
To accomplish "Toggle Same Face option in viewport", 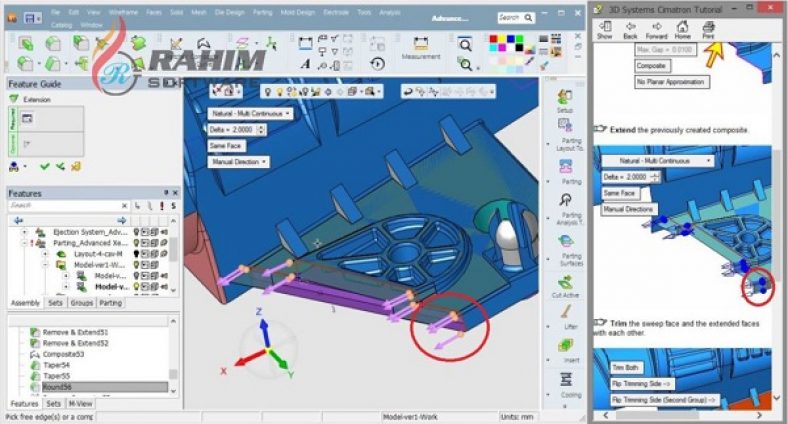I will pyautogui.click(x=226, y=146).
